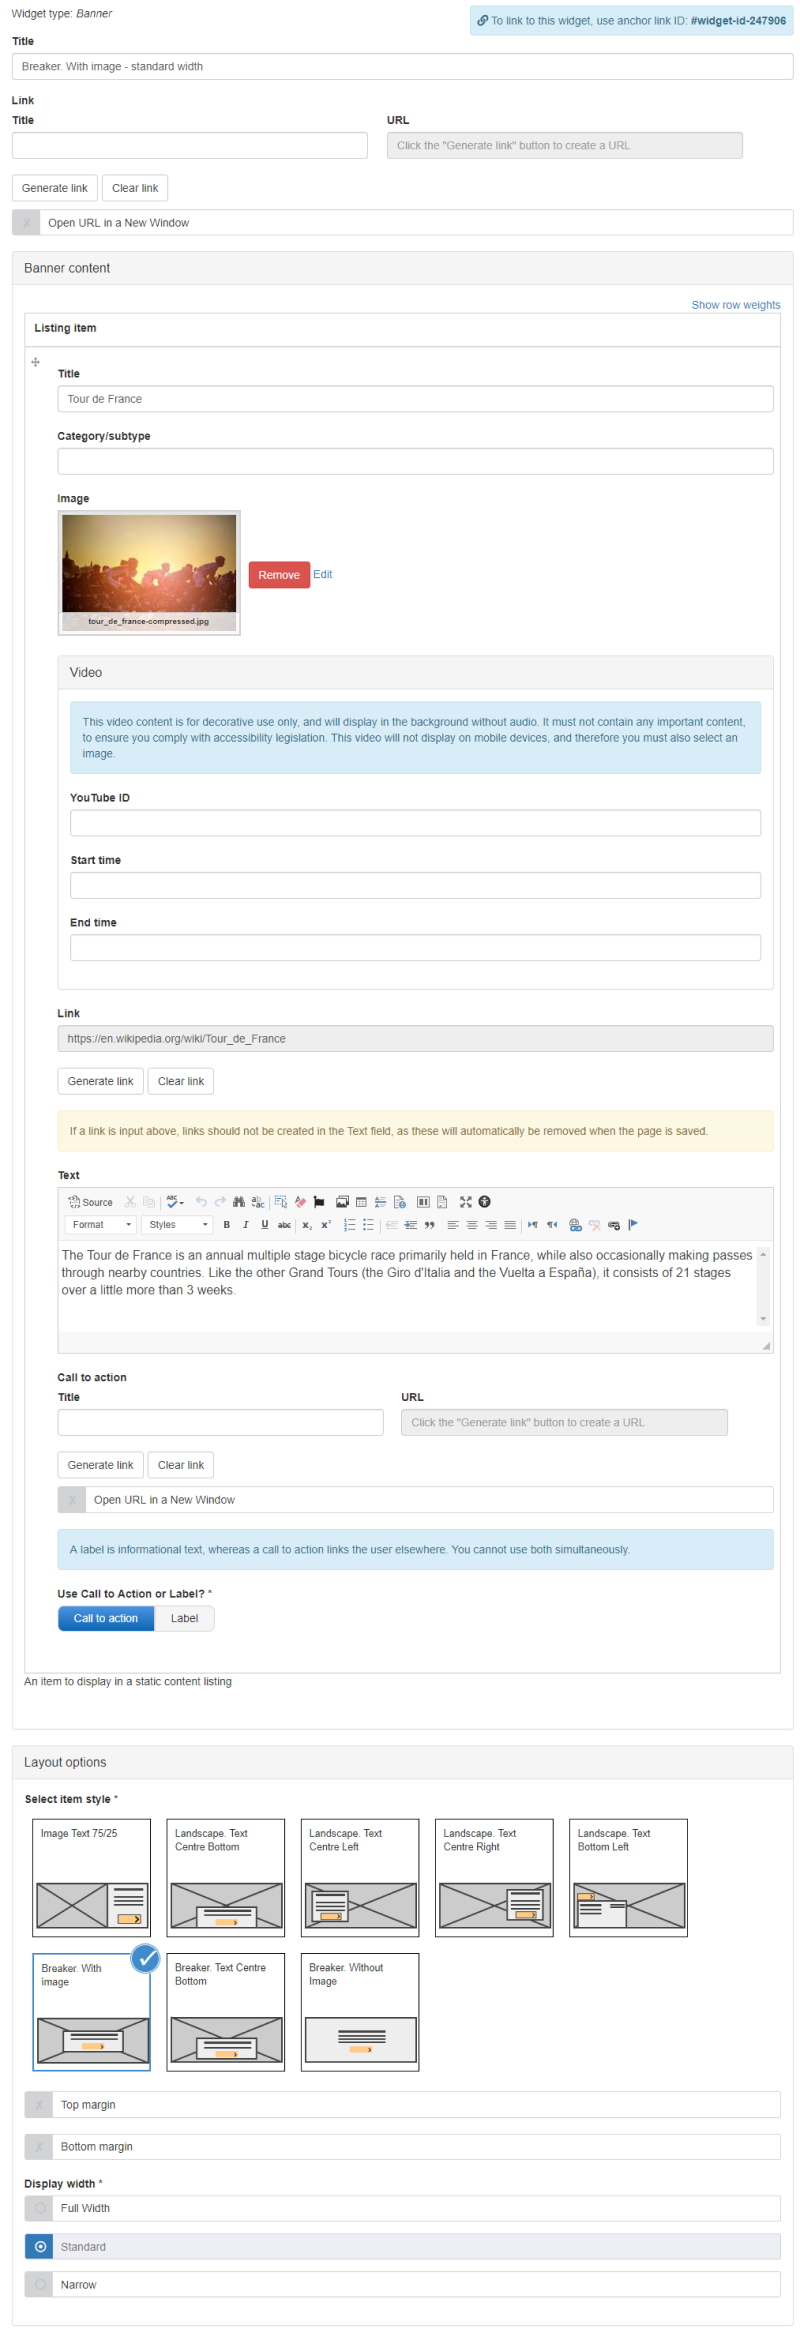Image resolution: width=800 pixels, height=2333 pixels.
Task: Click top Clear link button
Action: coord(135,188)
